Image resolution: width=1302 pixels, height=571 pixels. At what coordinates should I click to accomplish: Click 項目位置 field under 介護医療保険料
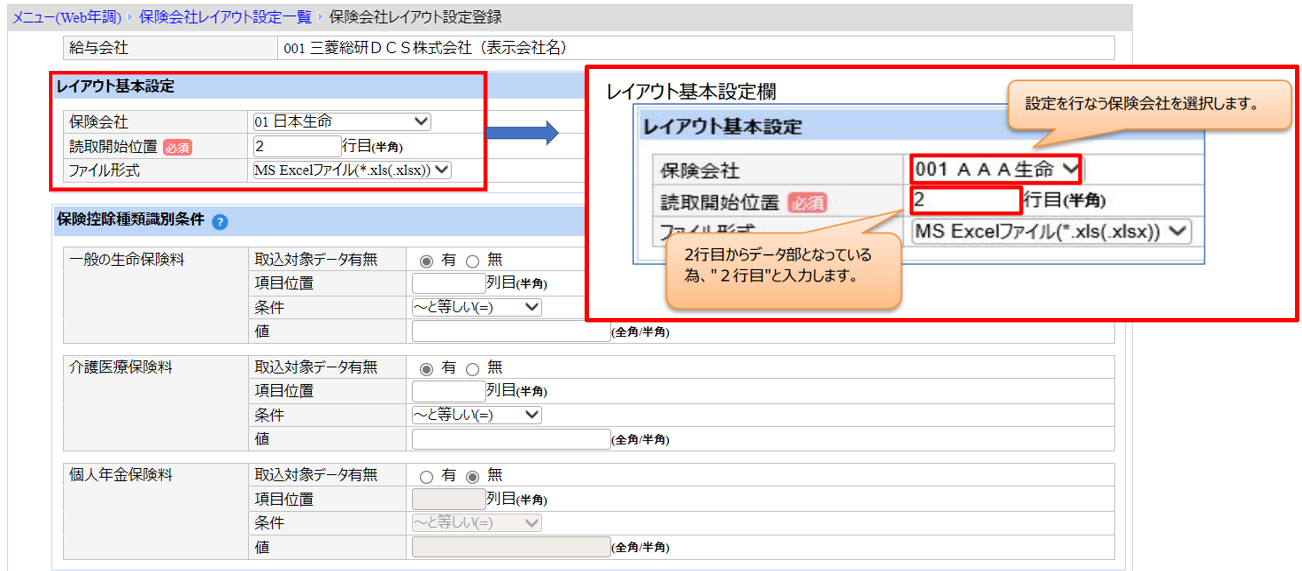pyautogui.click(x=448, y=391)
